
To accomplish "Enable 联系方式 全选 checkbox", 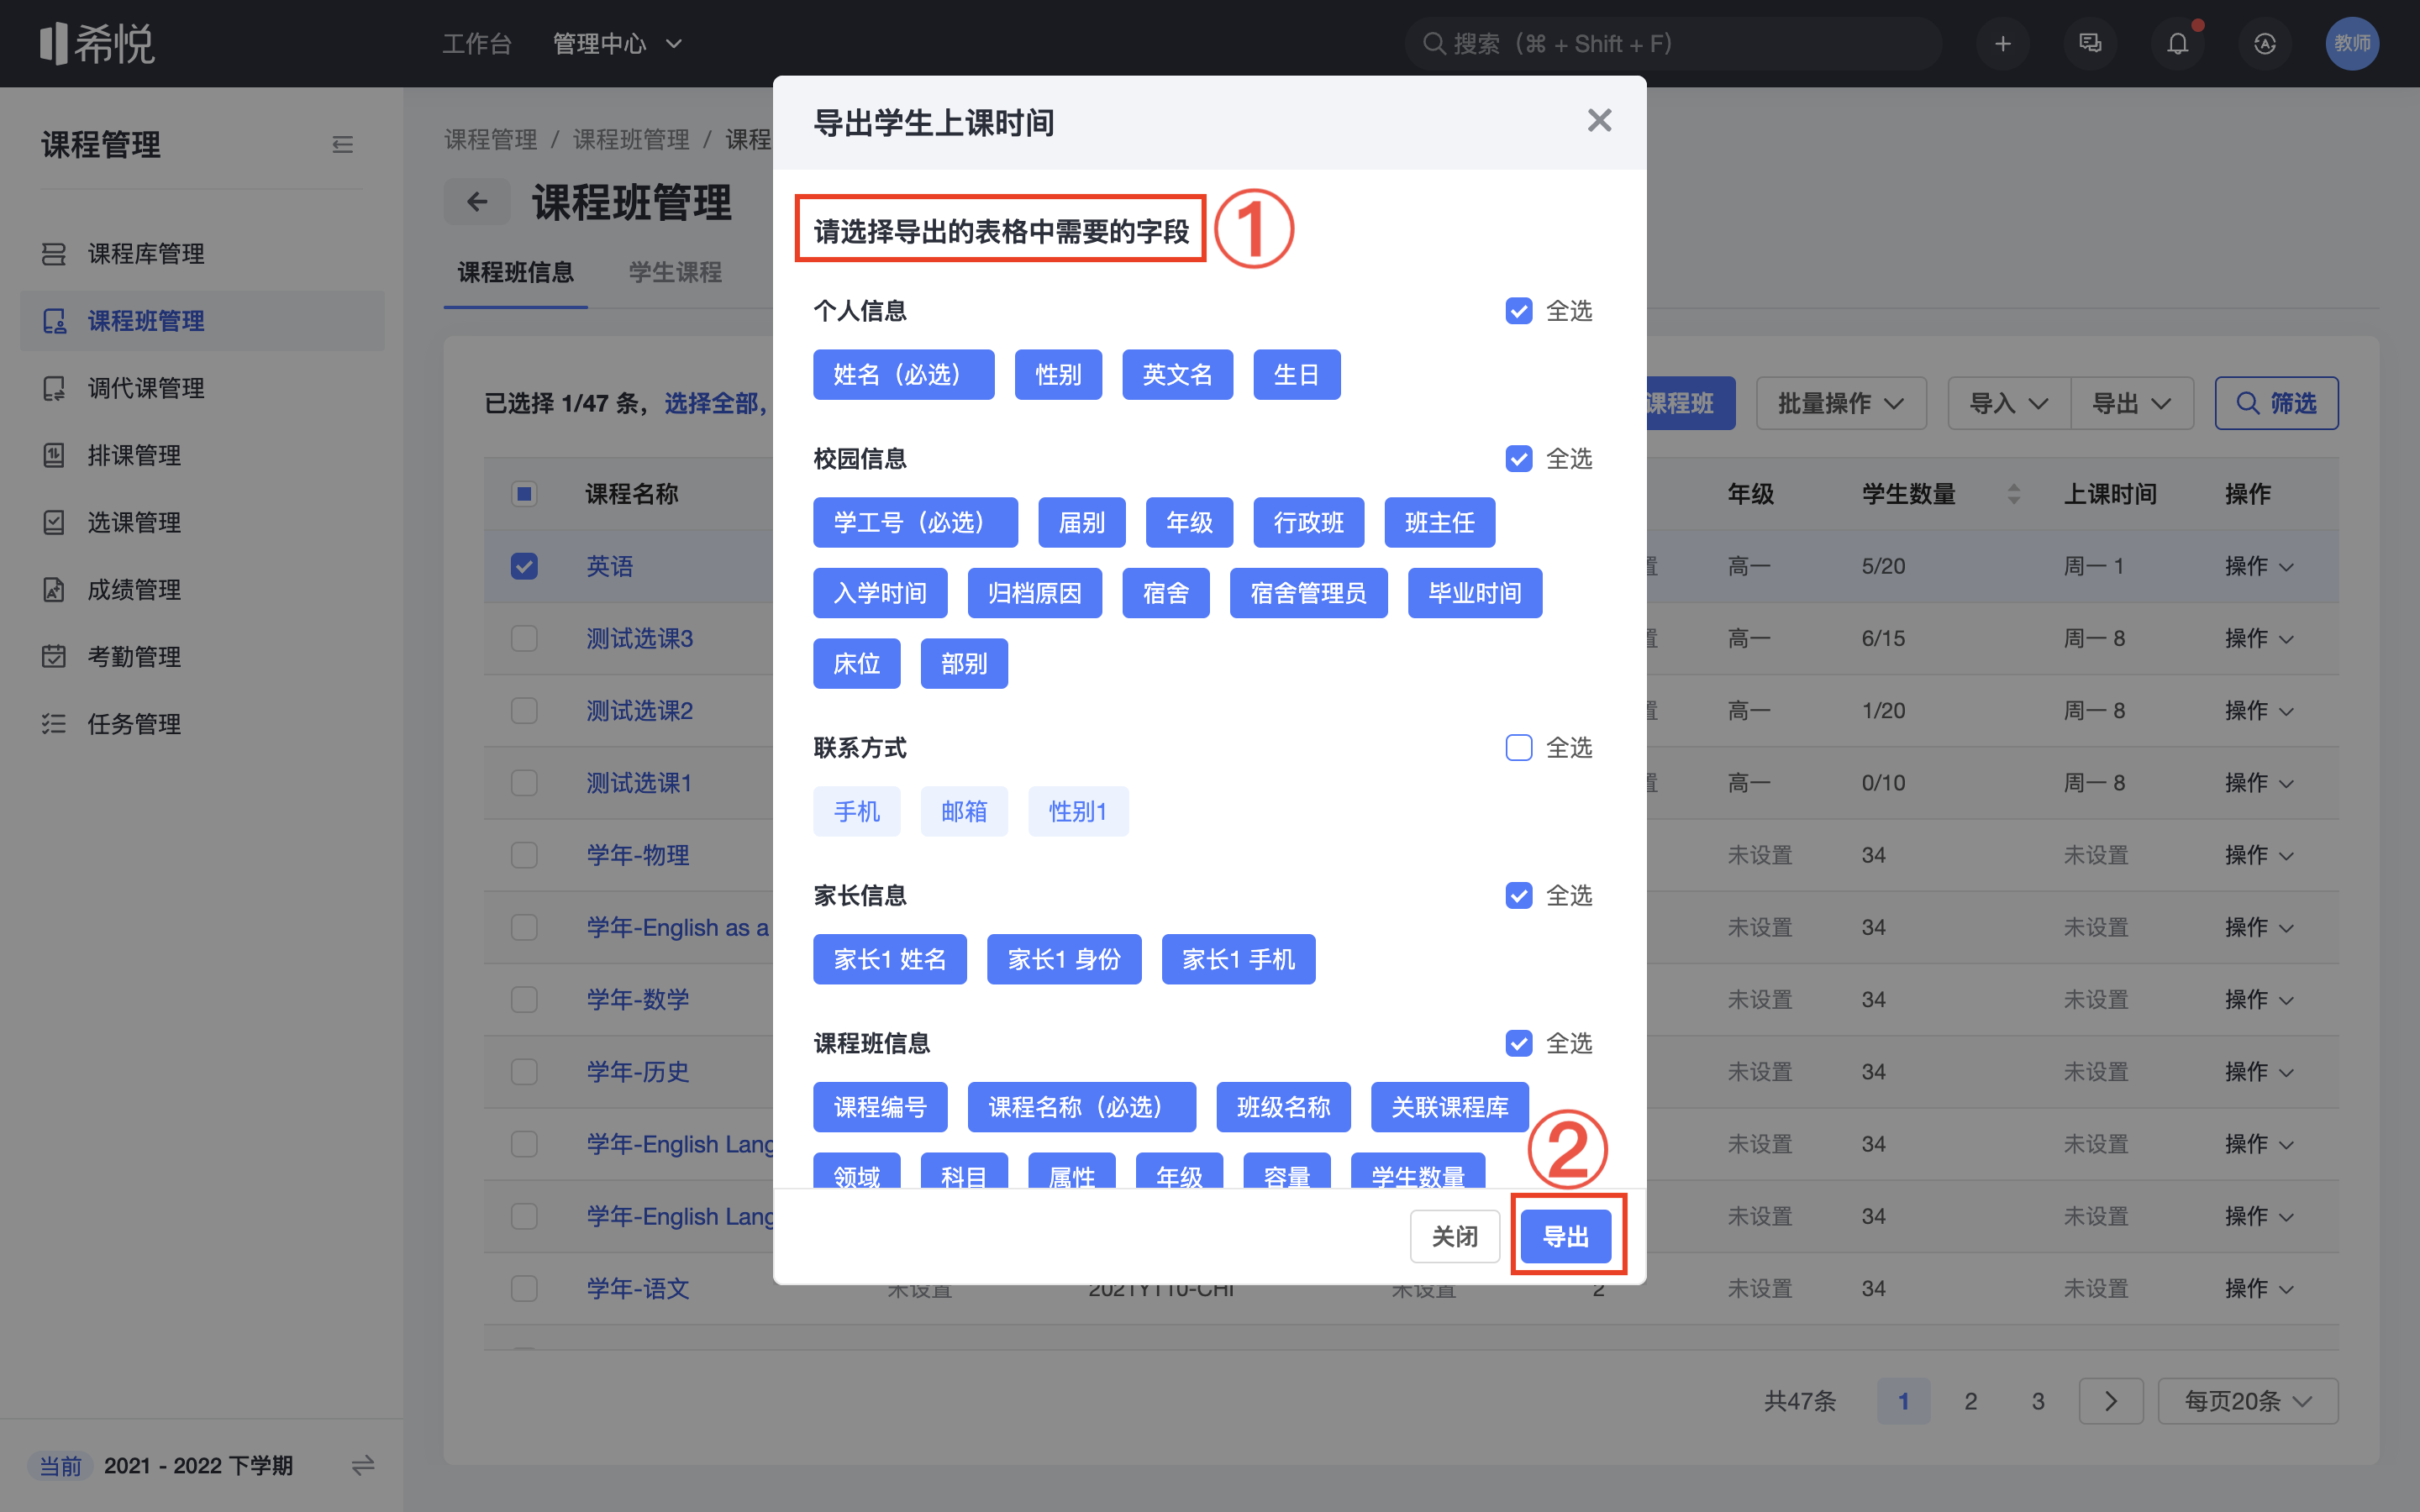I will tap(1519, 748).
